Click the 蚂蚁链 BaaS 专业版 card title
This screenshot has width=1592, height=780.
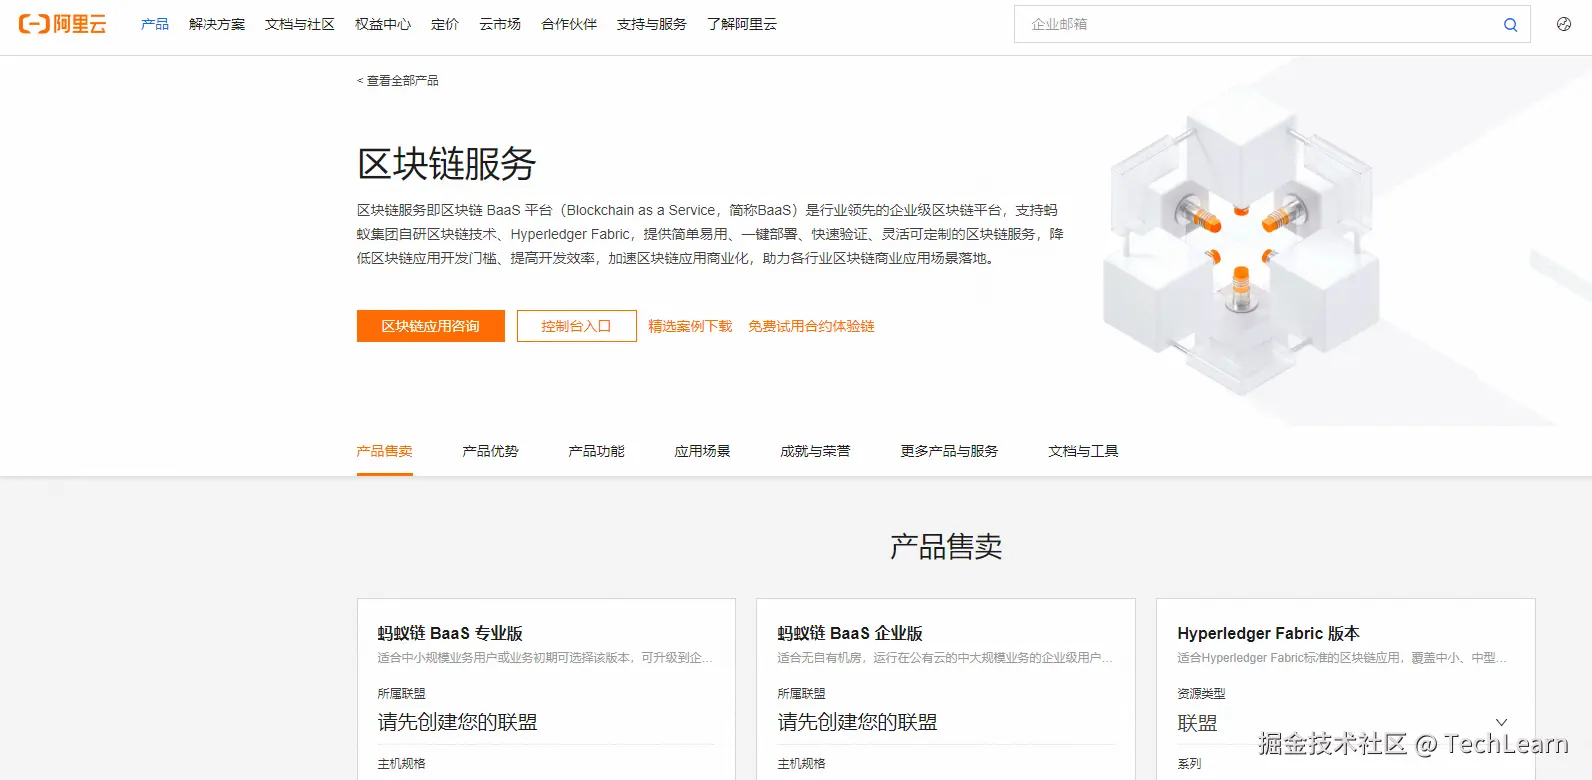click(x=450, y=633)
